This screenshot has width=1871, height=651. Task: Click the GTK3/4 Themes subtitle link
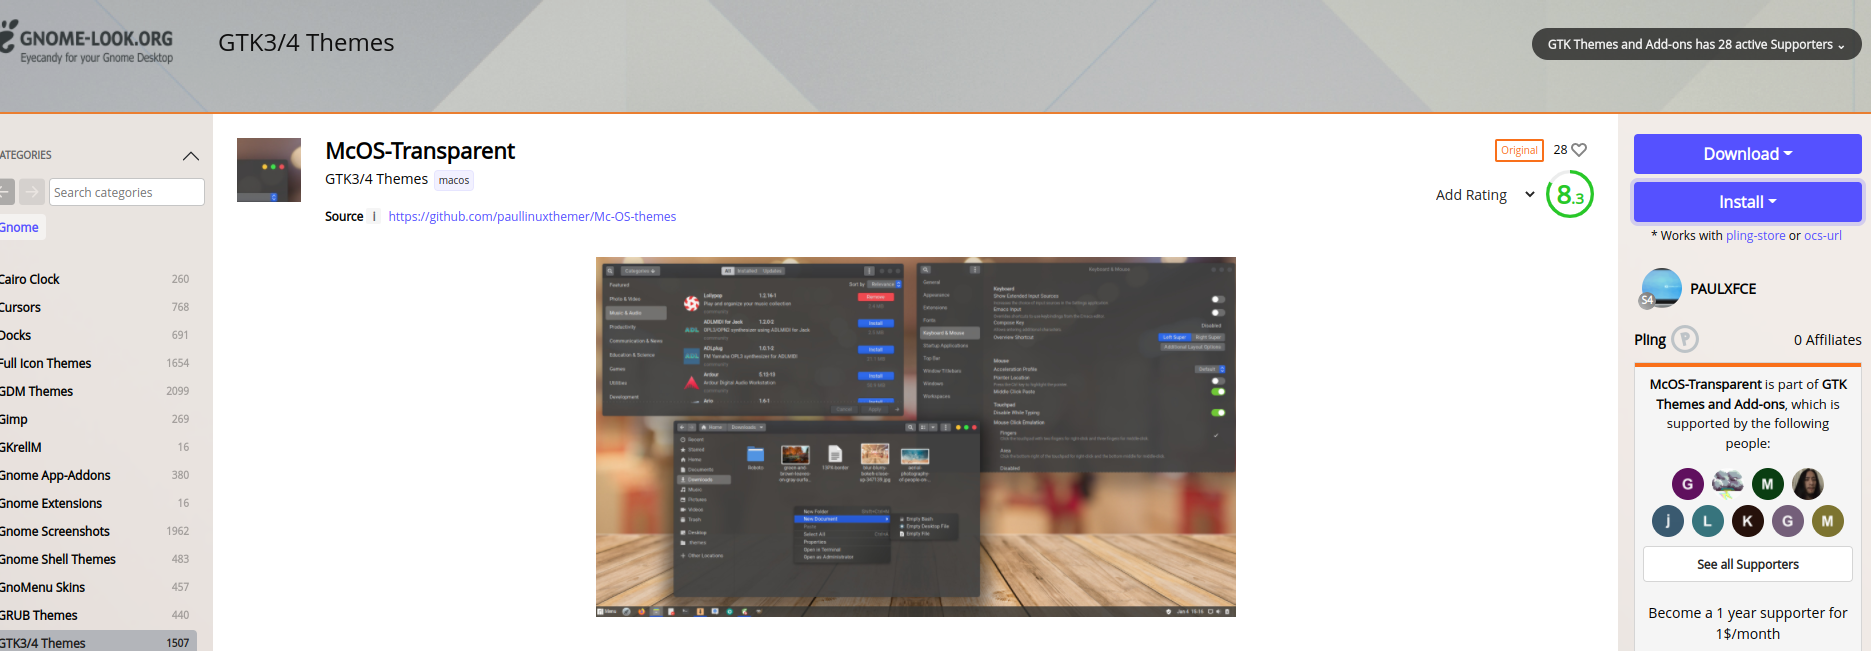tap(376, 179)
